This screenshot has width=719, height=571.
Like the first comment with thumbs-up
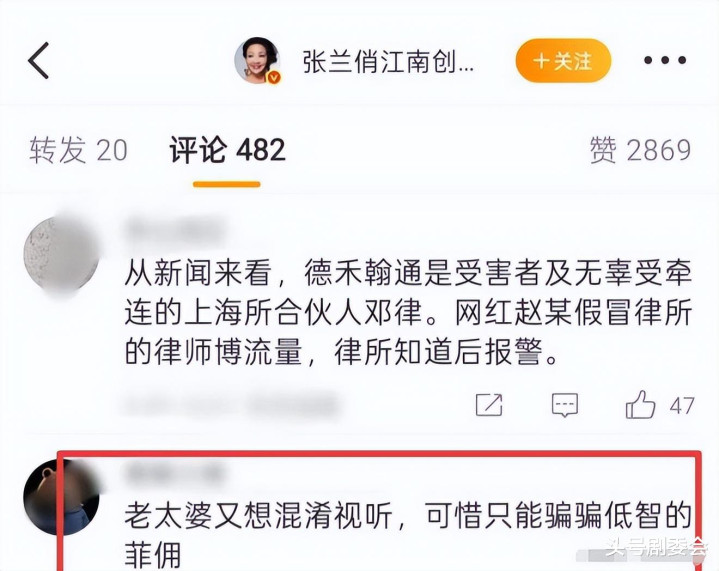pyautogui.click(x=640, y=405)
